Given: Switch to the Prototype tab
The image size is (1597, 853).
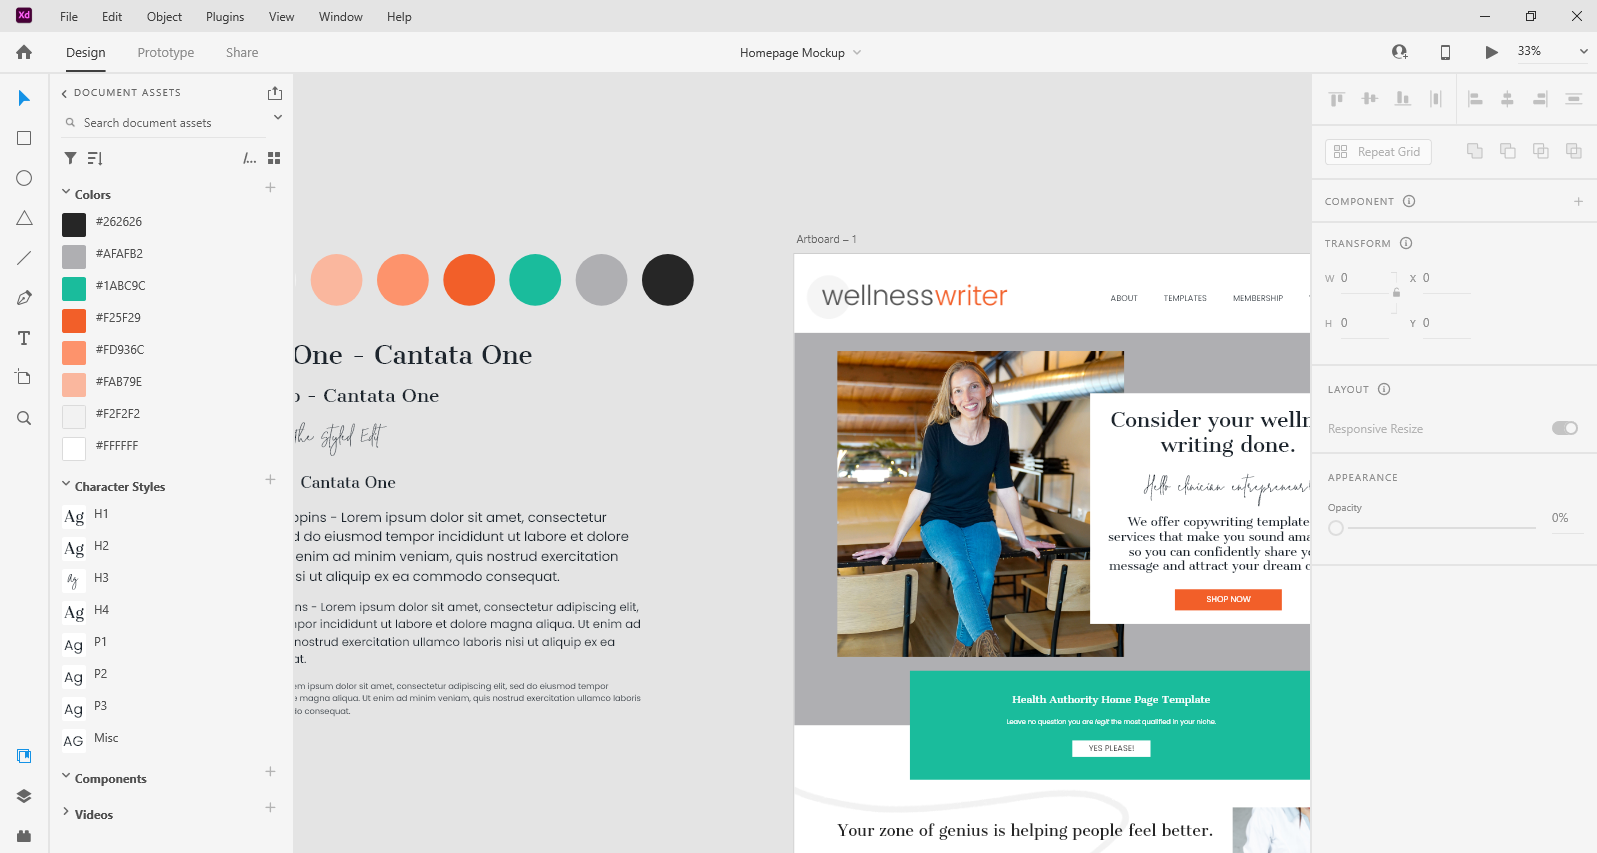Looking at the screenshot, I should click(166, 53).
